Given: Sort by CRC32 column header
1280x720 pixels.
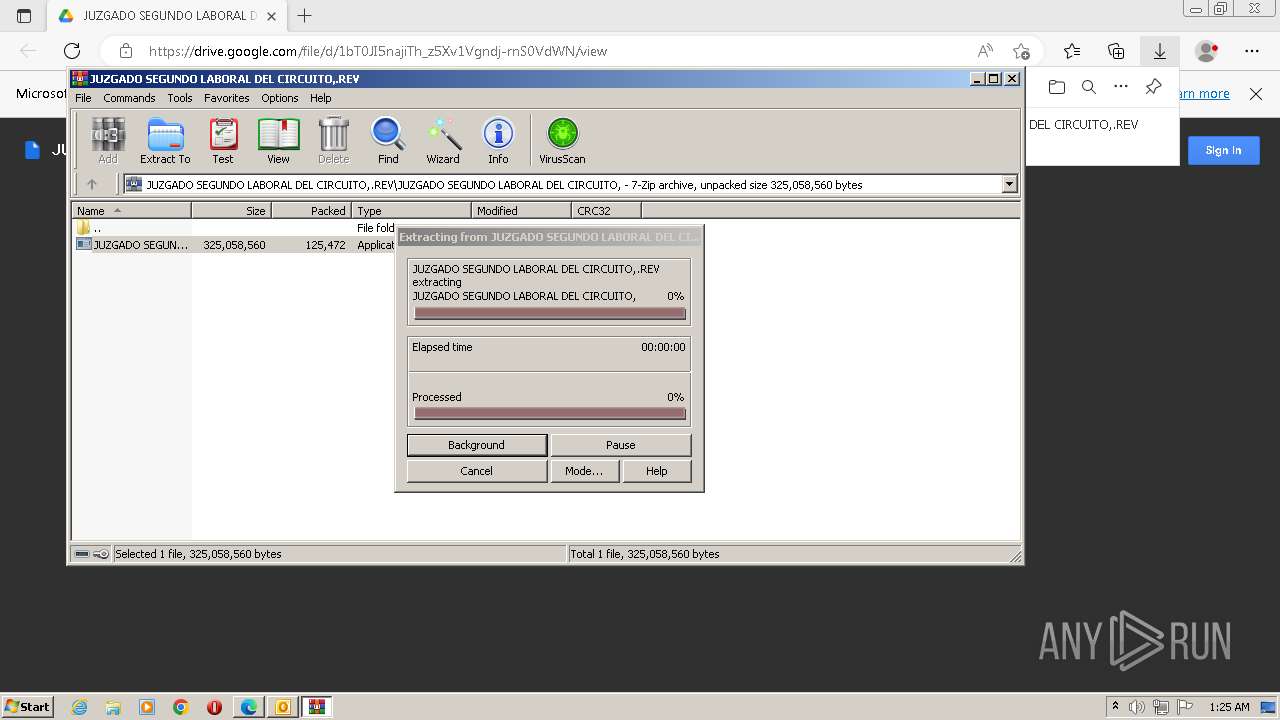Looking at the screenshot, I should click(606, 211).
